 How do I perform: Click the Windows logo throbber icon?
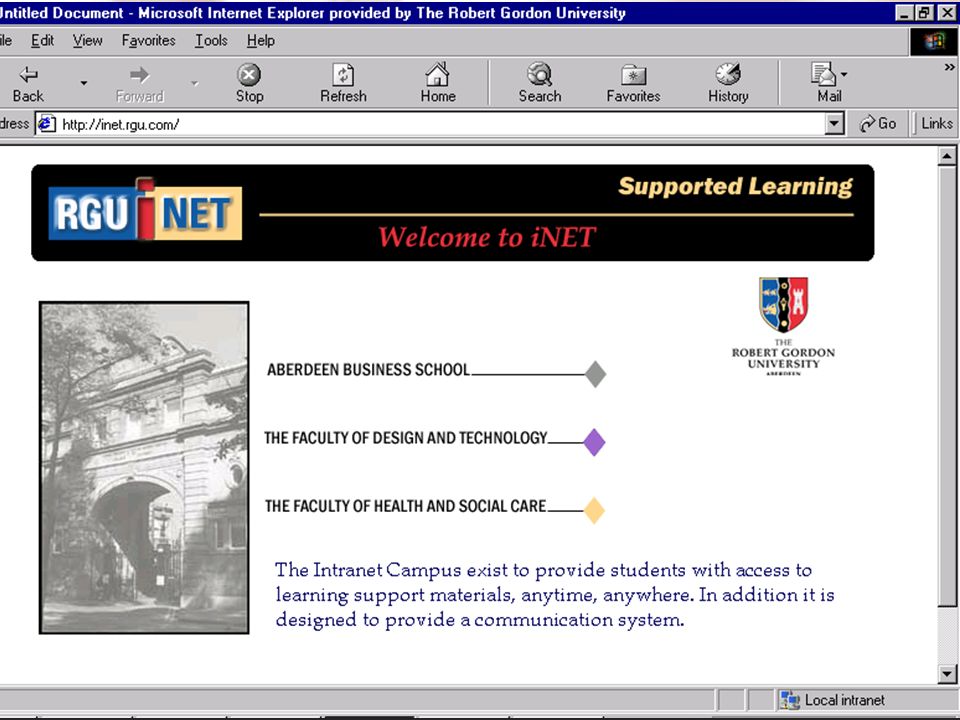pos(934,42)
